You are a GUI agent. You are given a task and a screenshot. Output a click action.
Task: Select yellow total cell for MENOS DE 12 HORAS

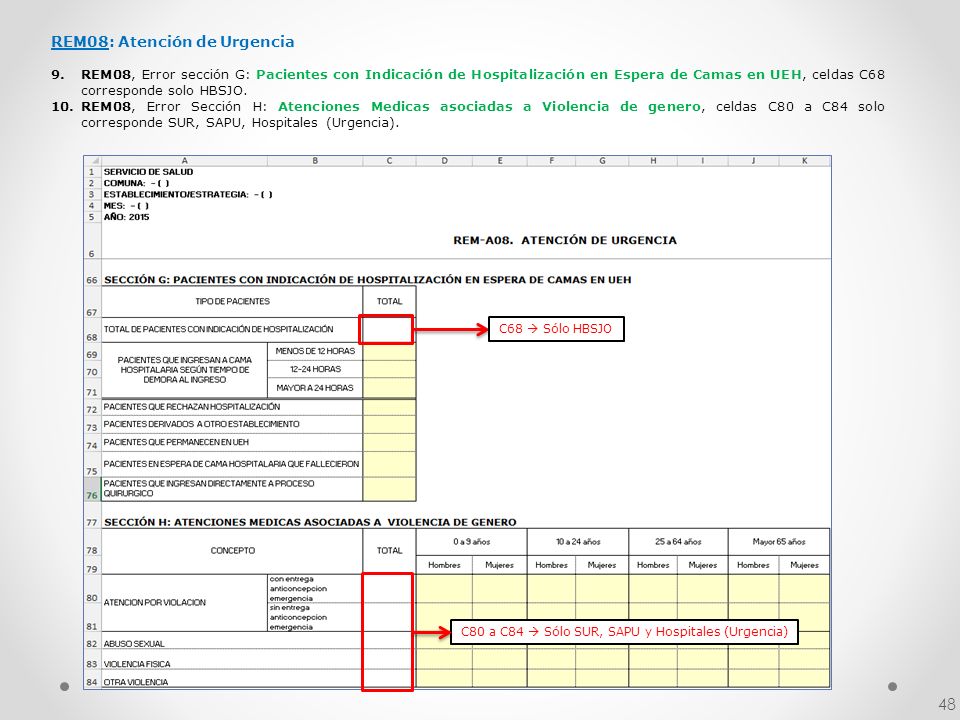(x=389, y=351)
